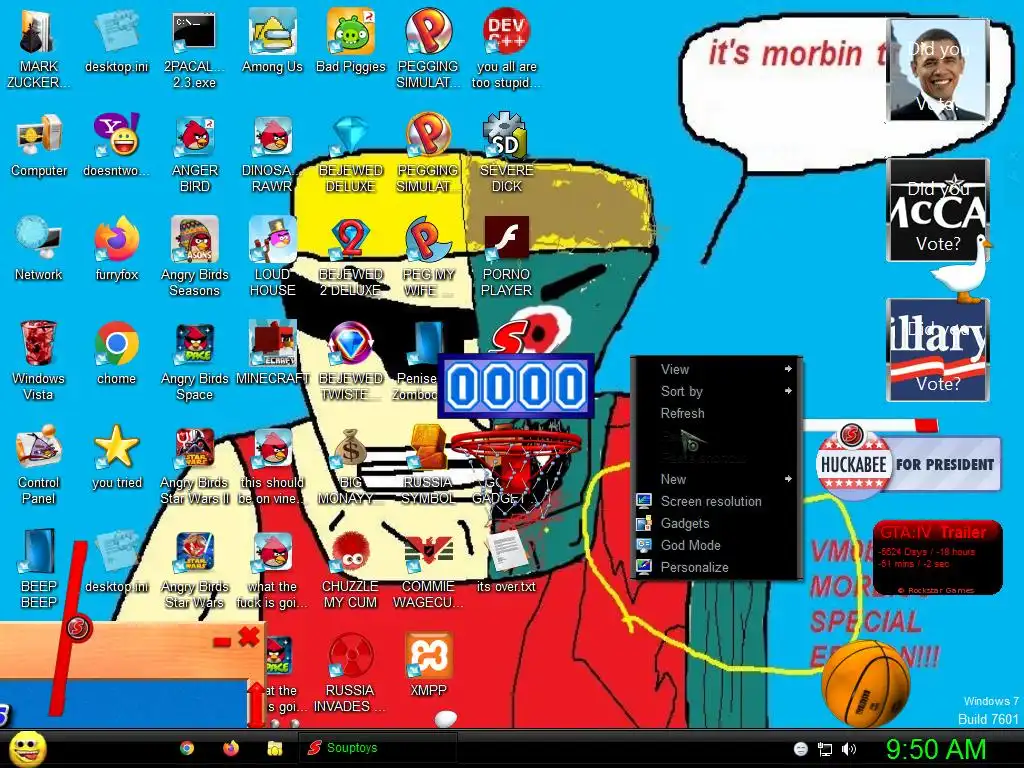
Task: Click the 9:50 AM clock
Action: tap(936, 749)
